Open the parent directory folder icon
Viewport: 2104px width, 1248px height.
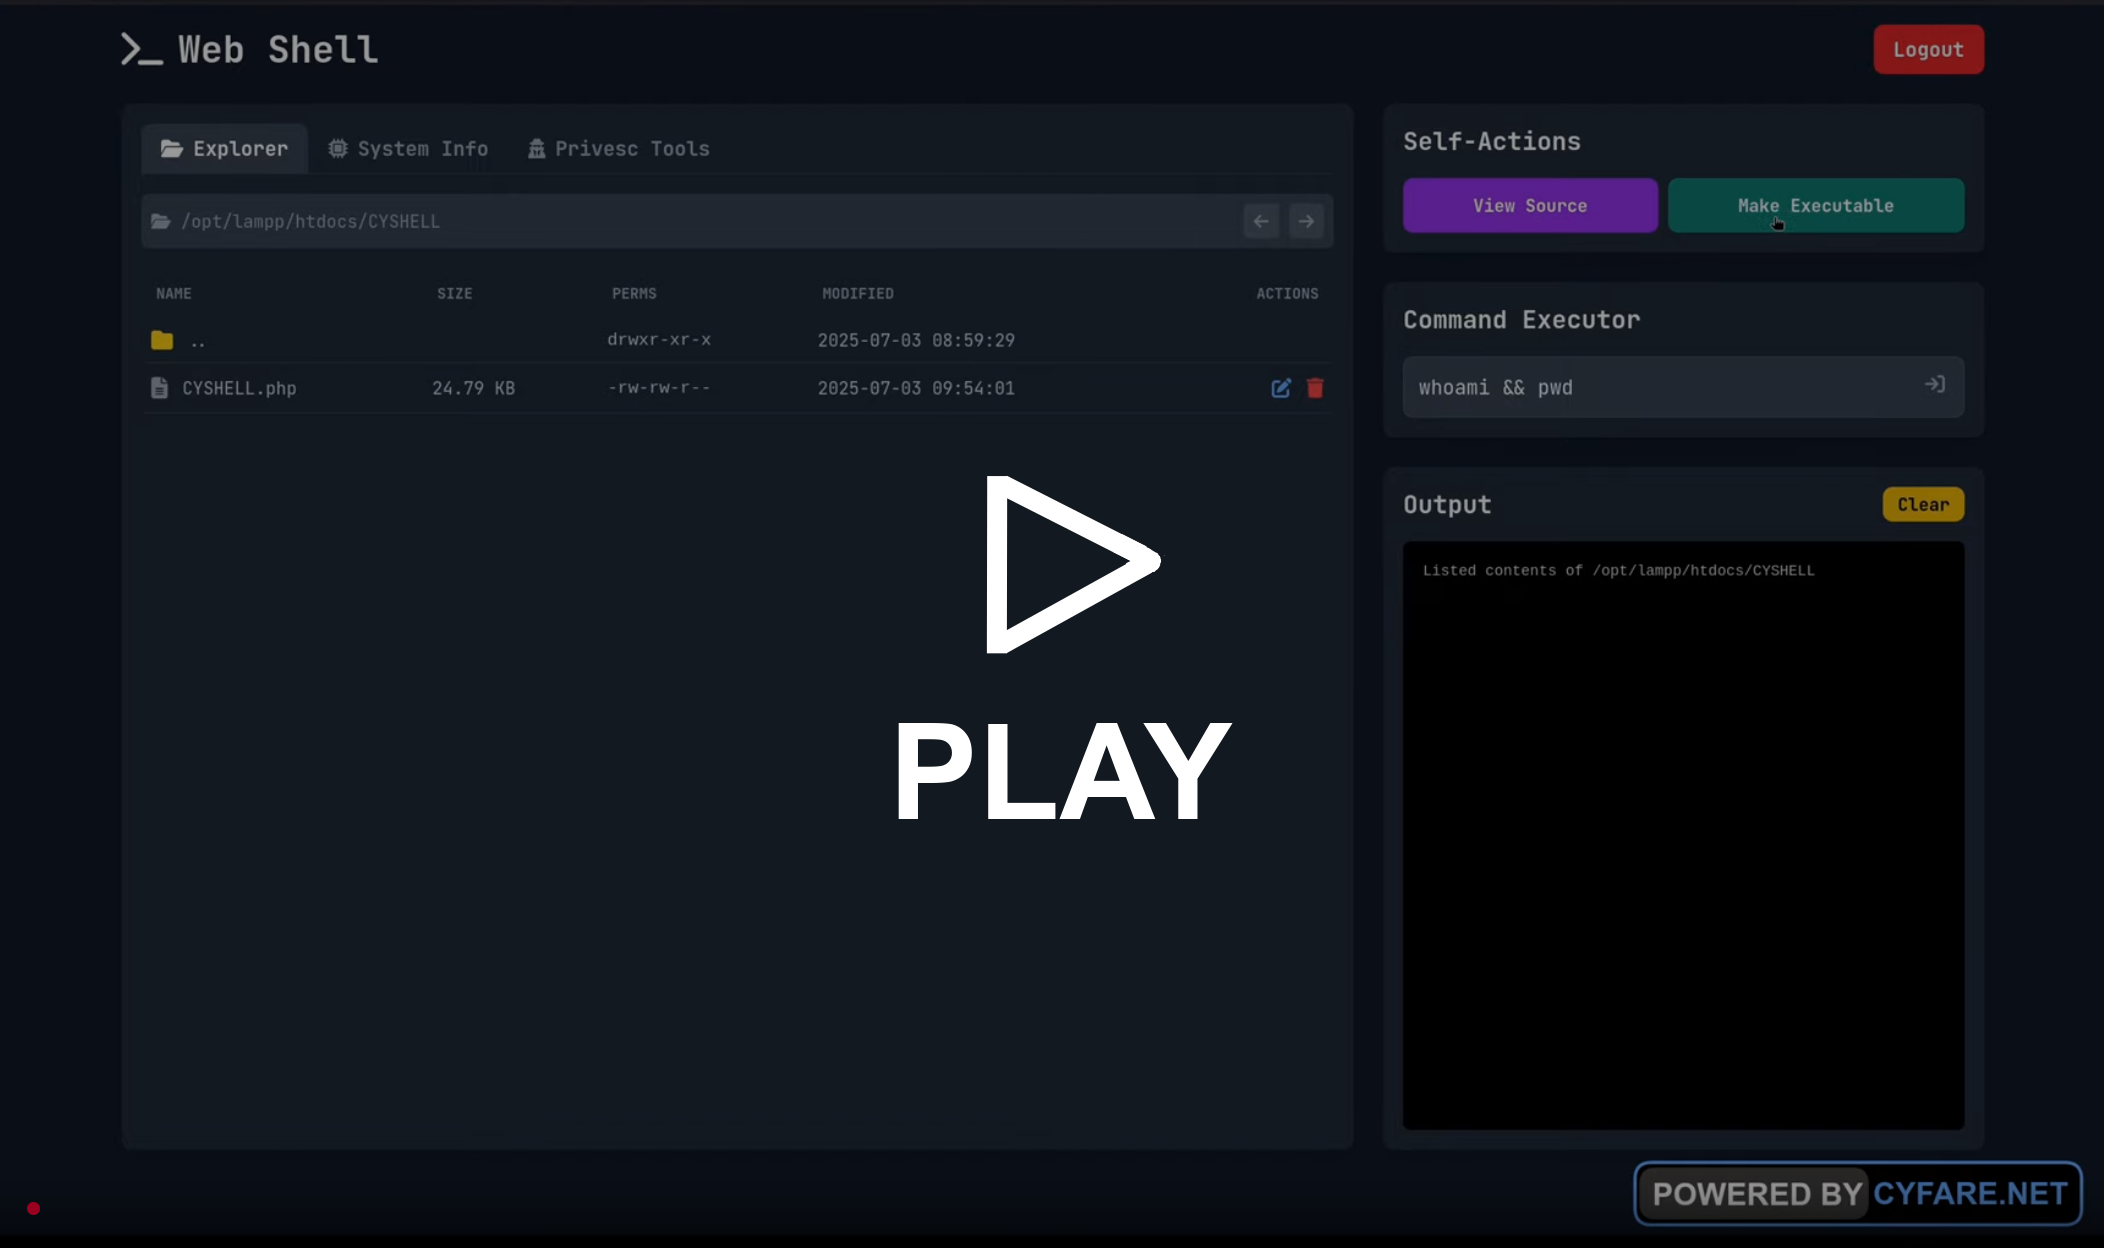pyautogui.click(x=162, y=340)
